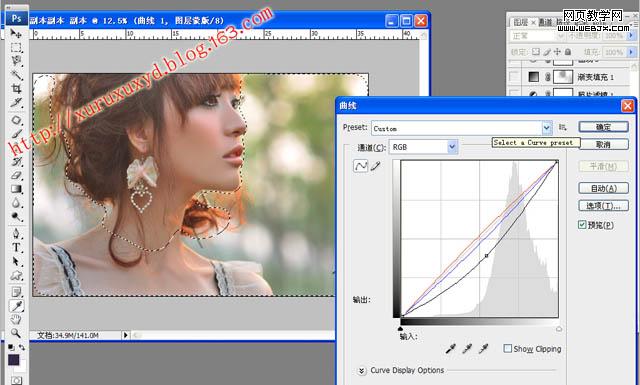Enable the Show Clipping checkbox
This screenshot has height=385, width=640.
tap(507, 349)
